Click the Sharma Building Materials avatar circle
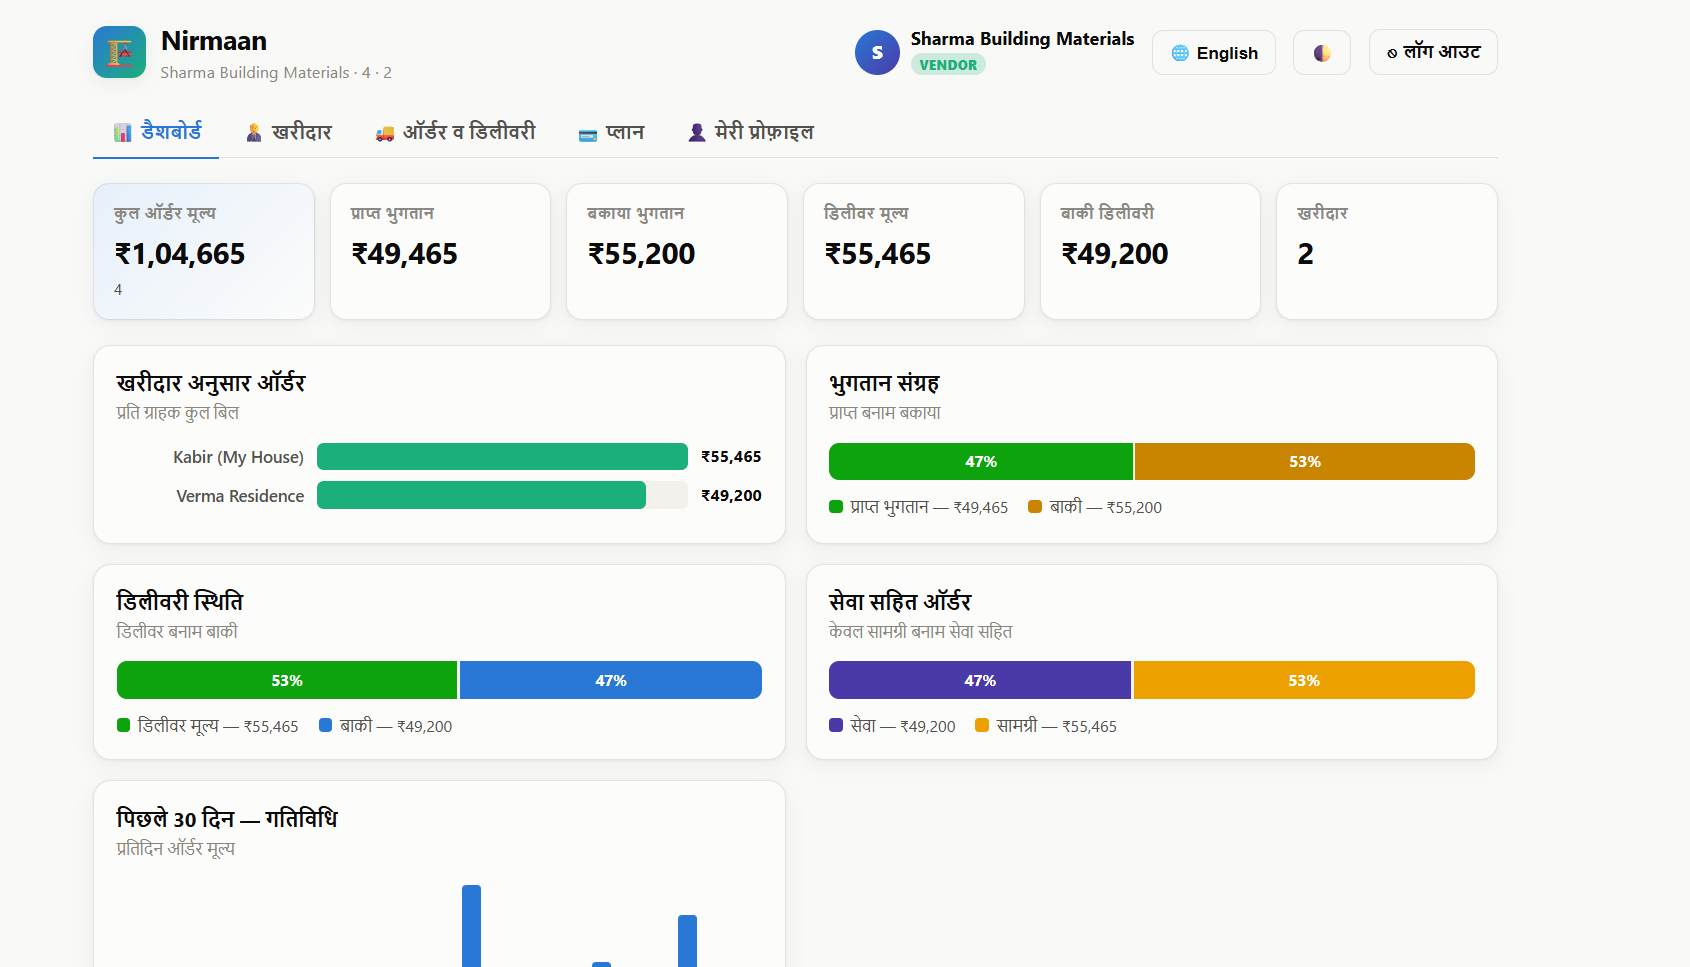This screenshot has height=967, width=1690. (x=877, y=52)
